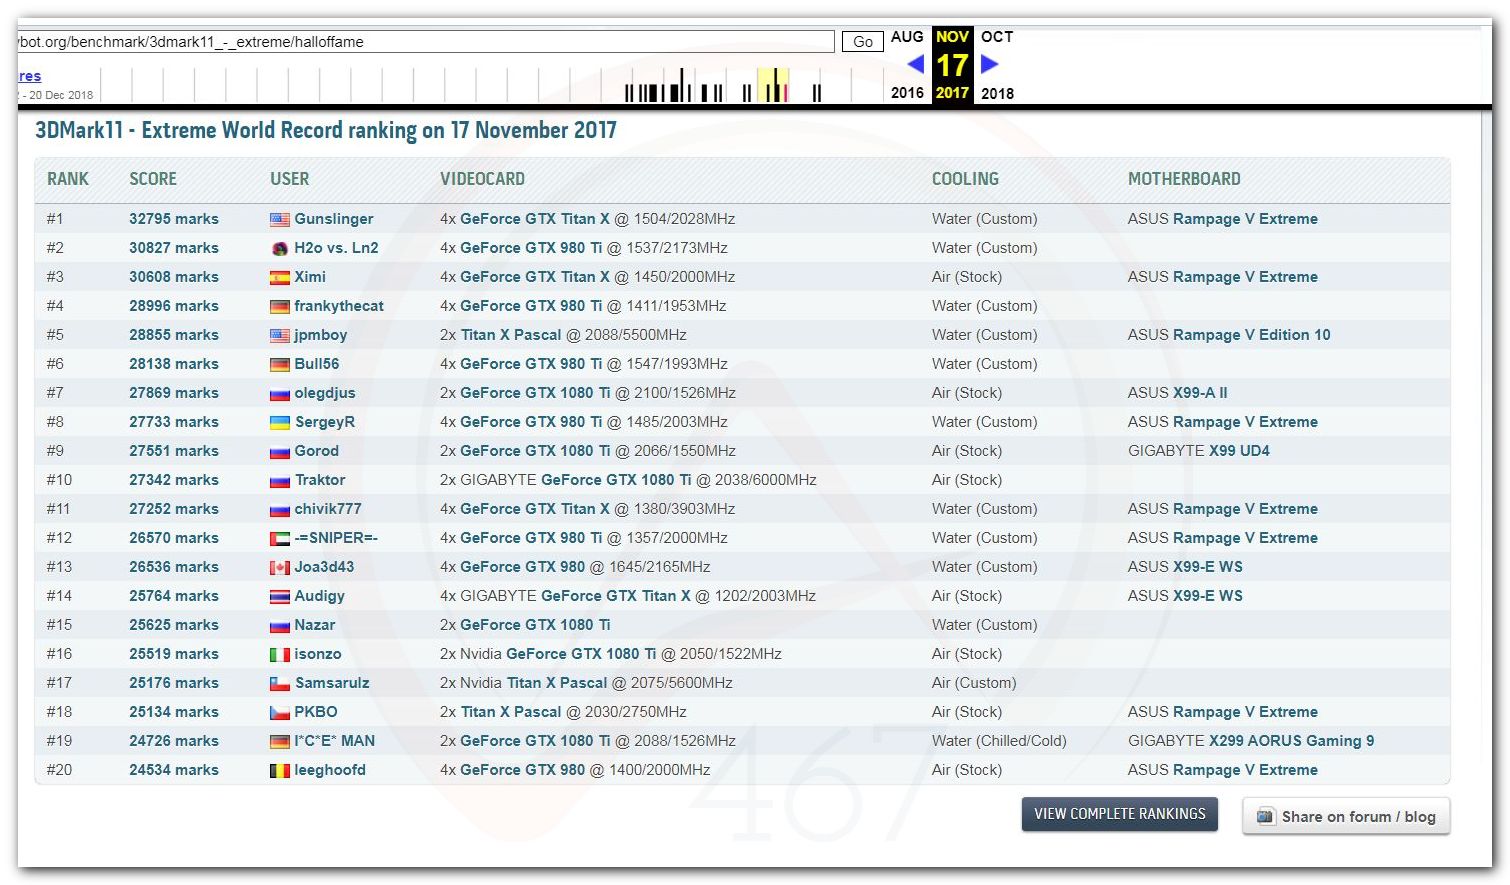Click the Italy flag next to isonzo

(x=280, y=655)
